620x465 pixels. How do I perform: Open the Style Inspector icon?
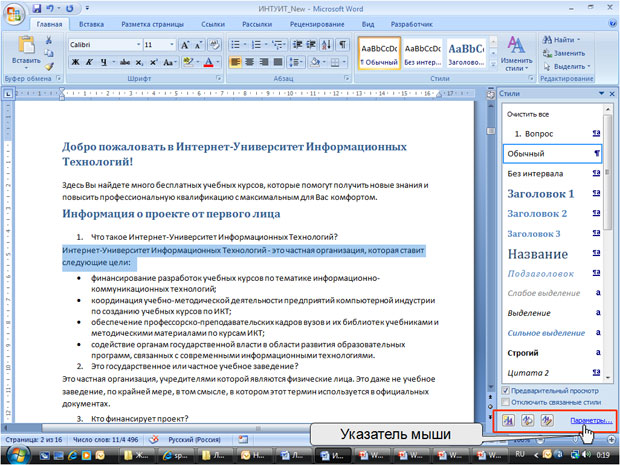527,420
